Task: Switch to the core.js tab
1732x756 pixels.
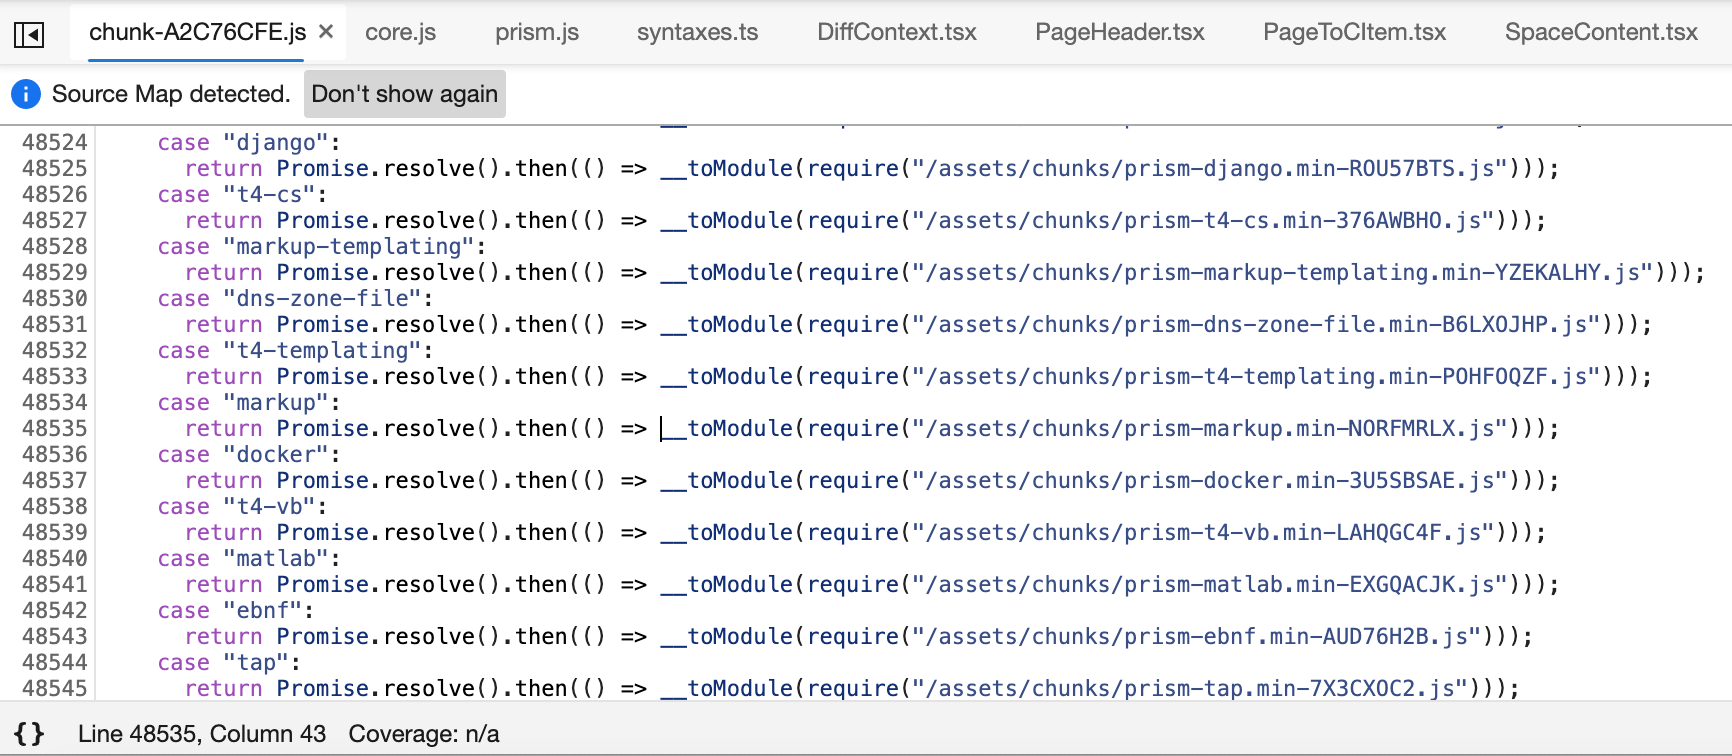Action: 400,32
